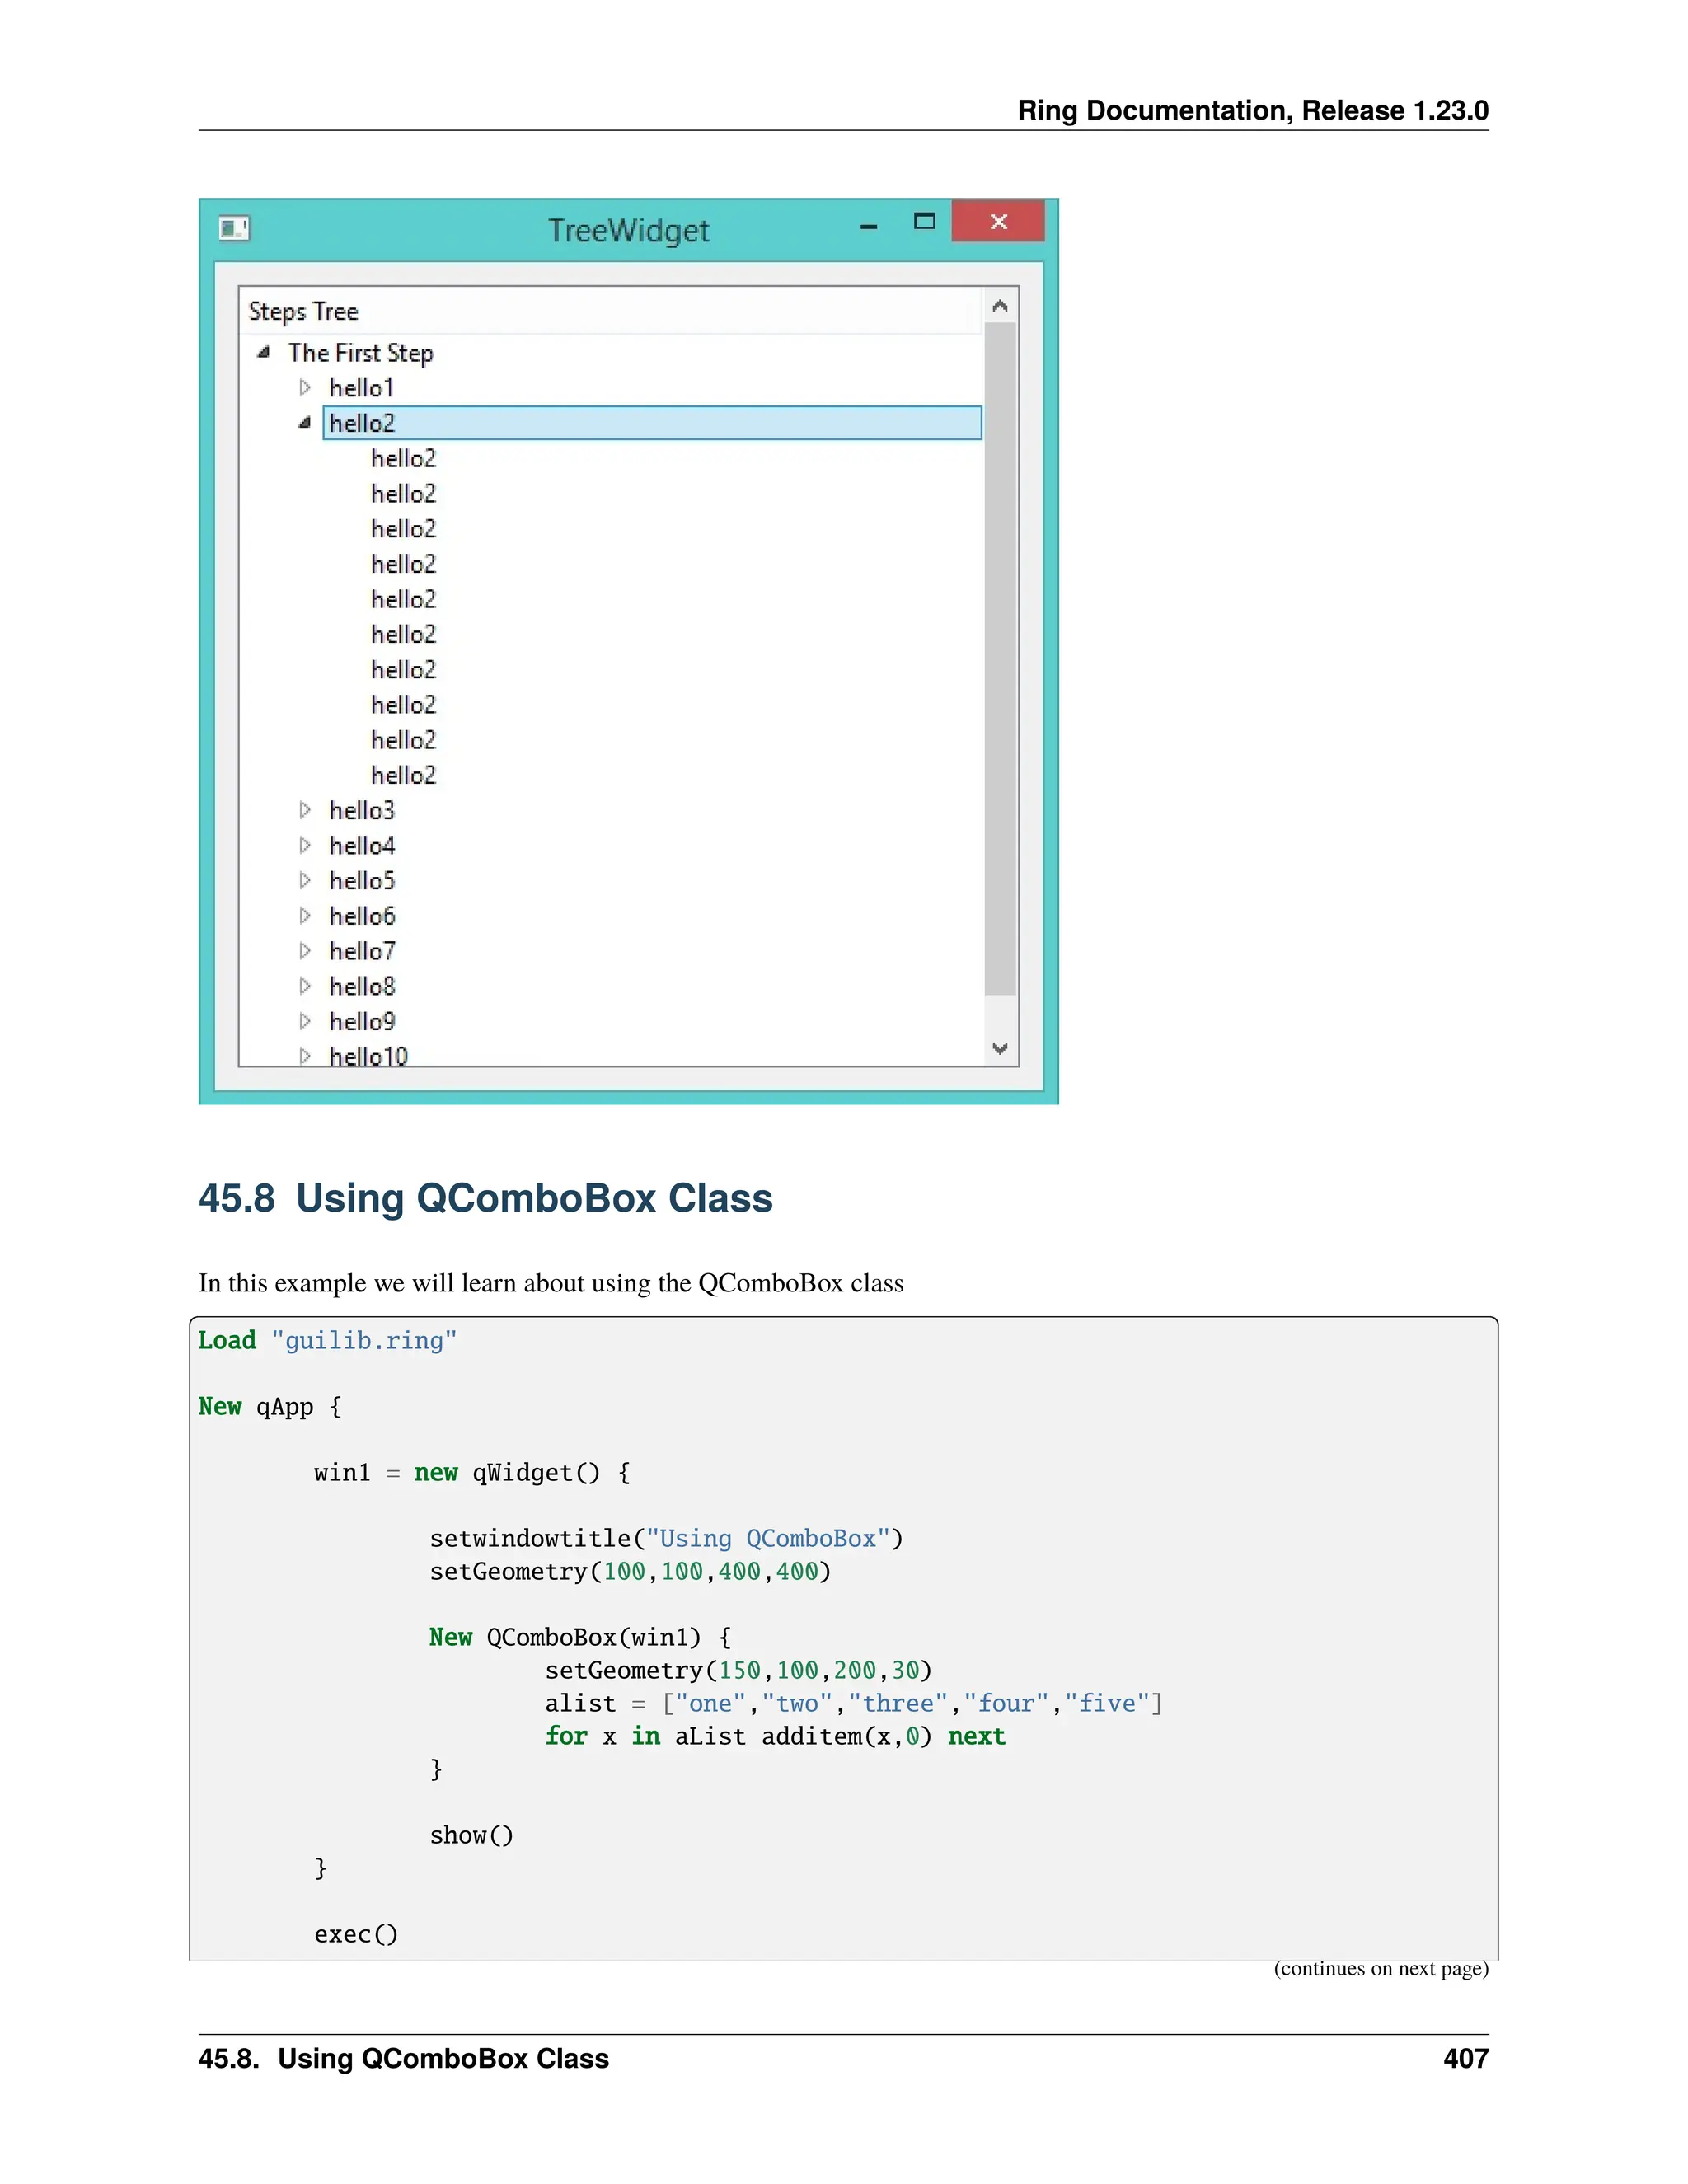Select the hello3 tree item
Screen dimensions: 1688x2184
click(x=362, y=810)
